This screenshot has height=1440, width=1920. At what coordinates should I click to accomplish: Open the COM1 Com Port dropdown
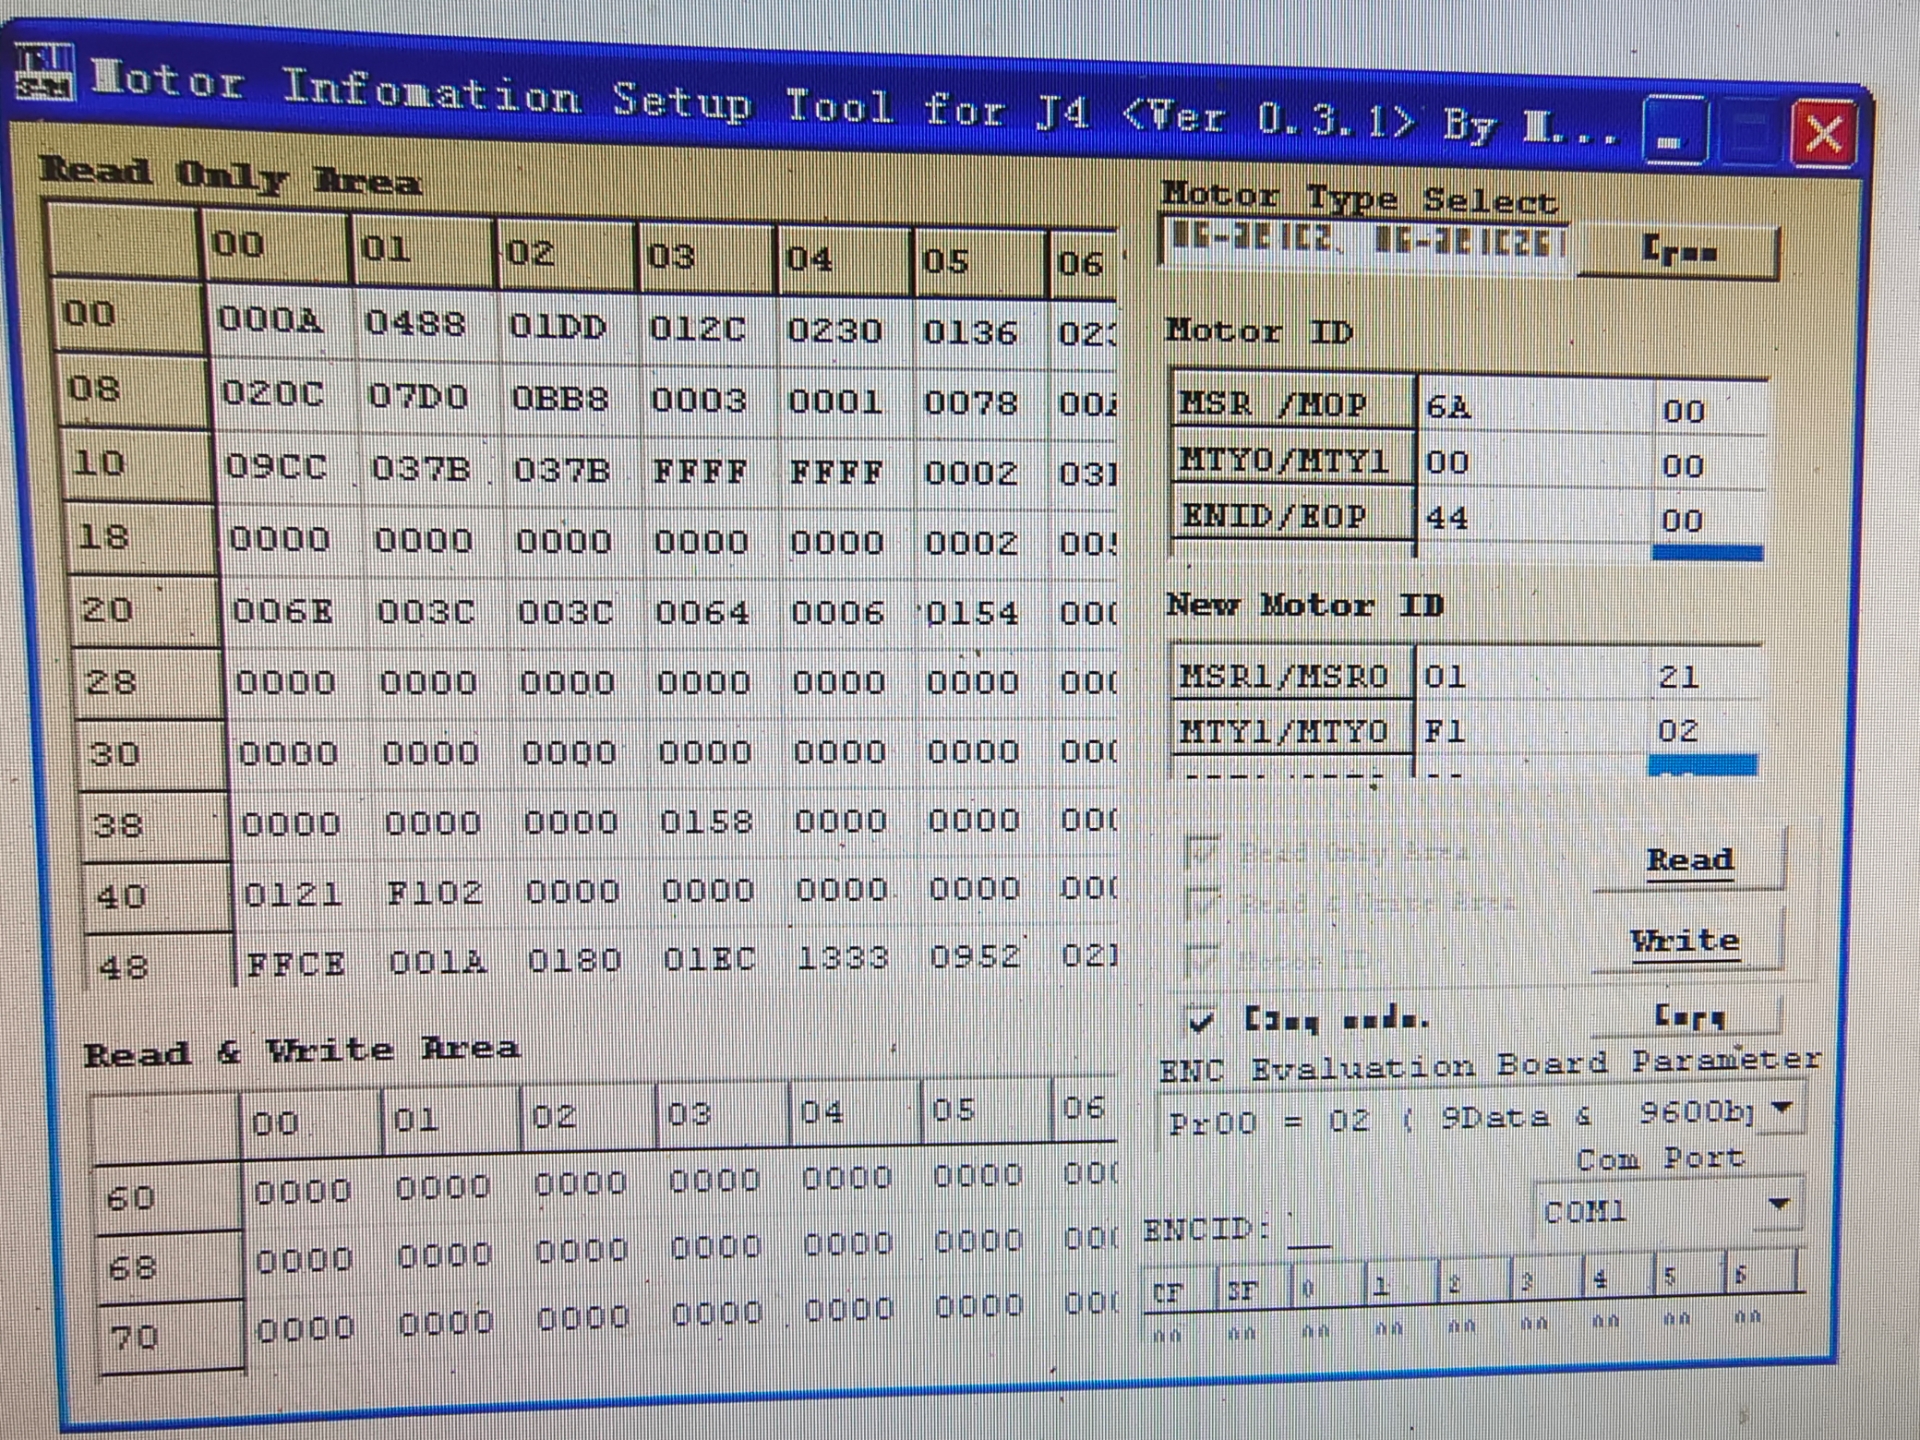click(1777, 1205)
